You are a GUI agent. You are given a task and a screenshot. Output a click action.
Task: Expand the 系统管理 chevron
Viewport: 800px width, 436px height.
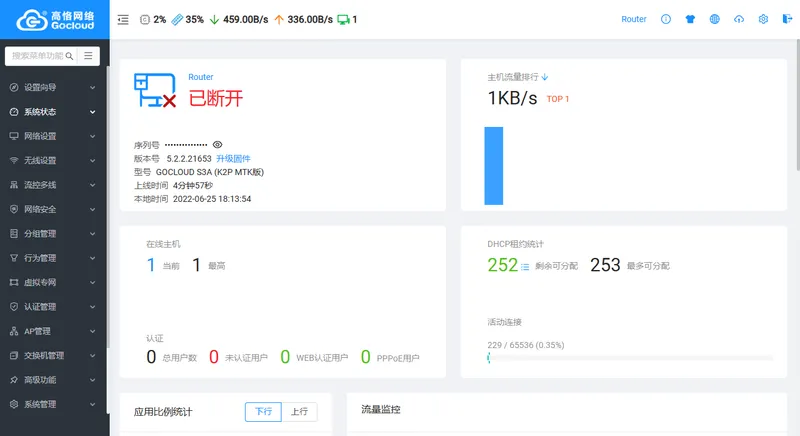pos(92,404)
